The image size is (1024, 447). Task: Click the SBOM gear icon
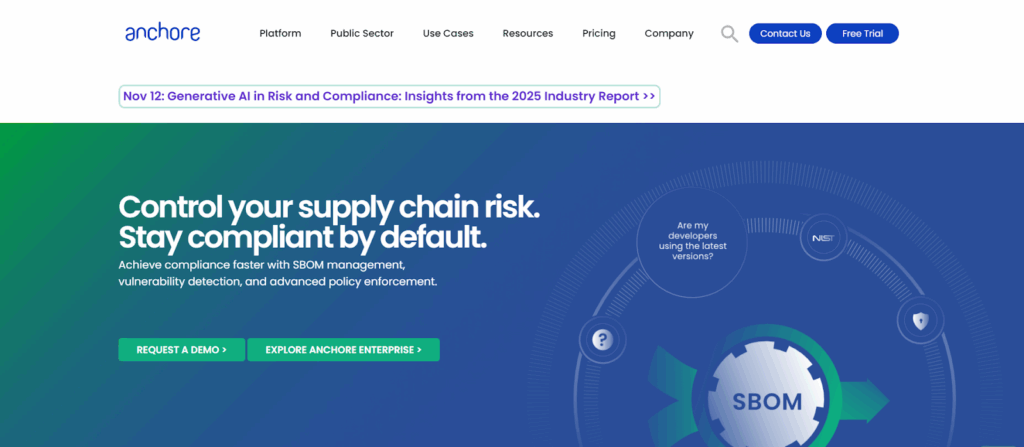click(767, 400)
